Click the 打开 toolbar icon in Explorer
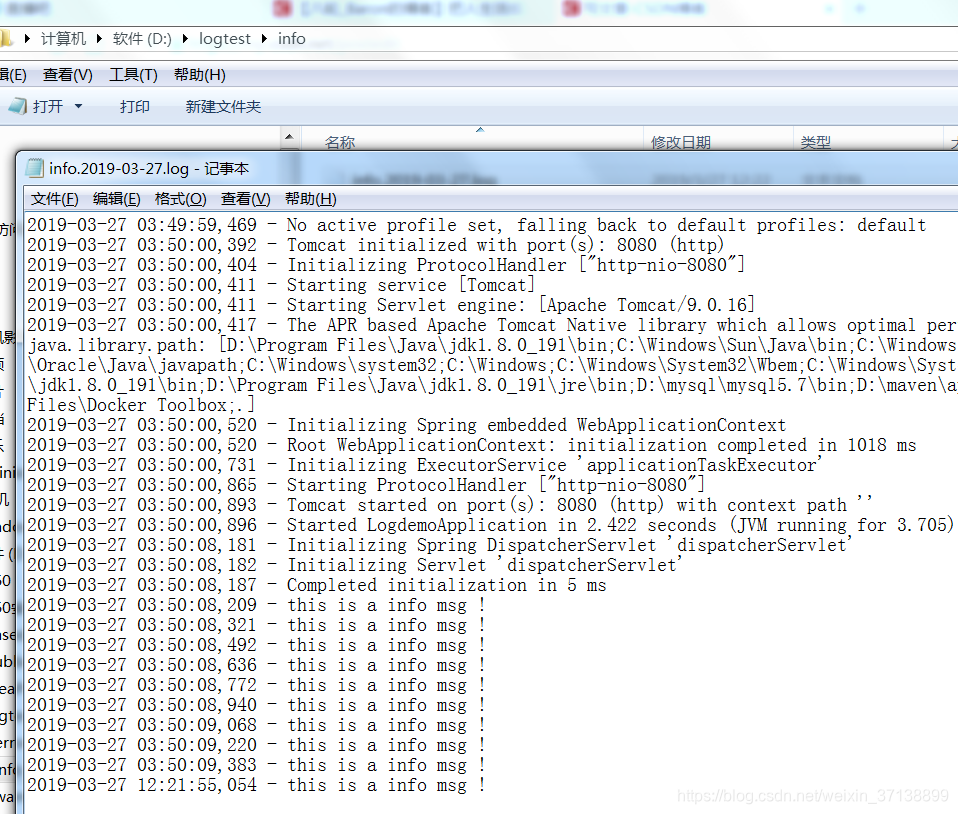Screen dimensions: 958x814 (x=18, y=106)
